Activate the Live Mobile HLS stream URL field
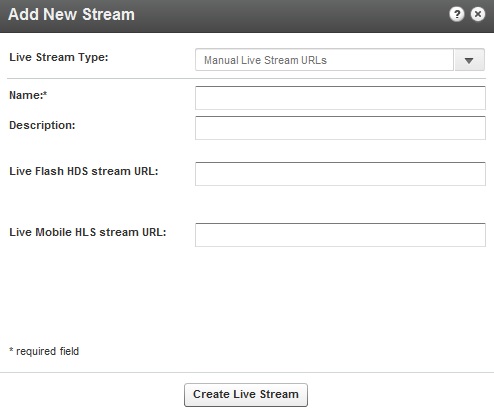Image resolution: width=494 pixels, height=413 pixels. (x=340, y=235)
